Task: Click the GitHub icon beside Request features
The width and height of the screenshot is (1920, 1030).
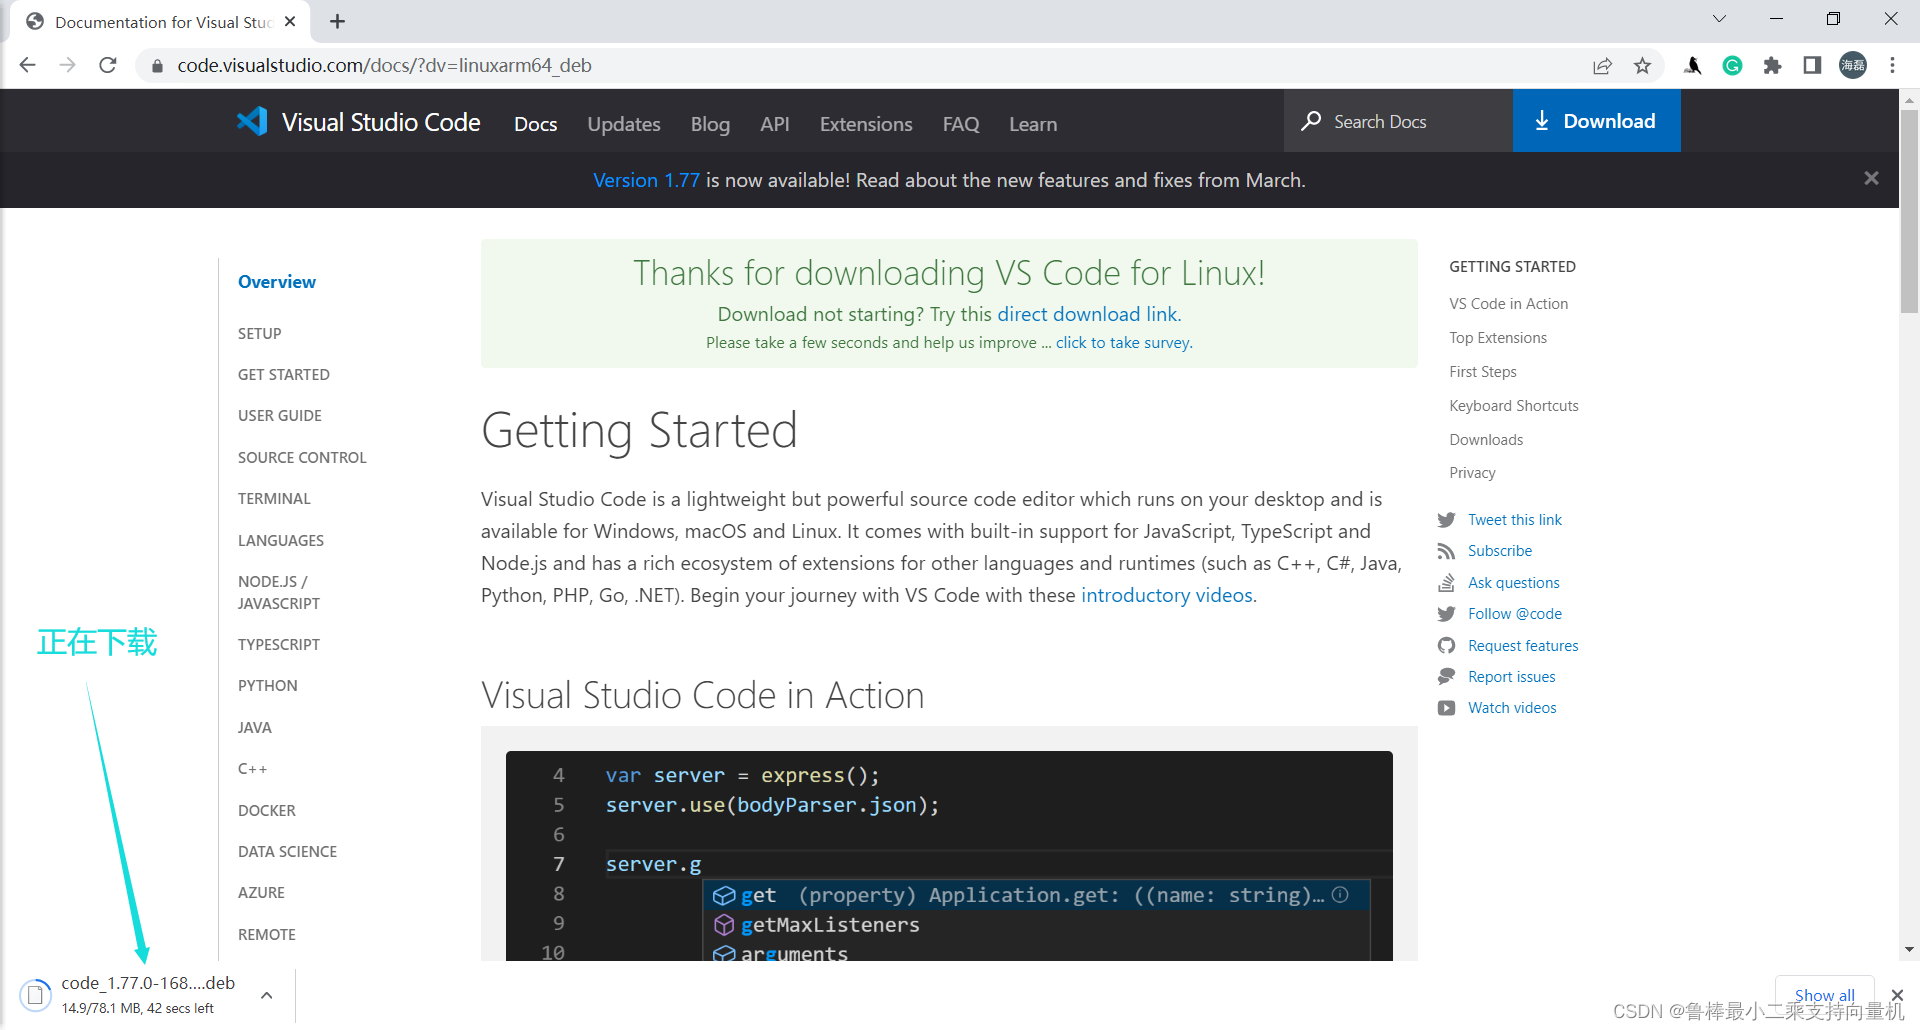Action: (x=1447, y=645)
